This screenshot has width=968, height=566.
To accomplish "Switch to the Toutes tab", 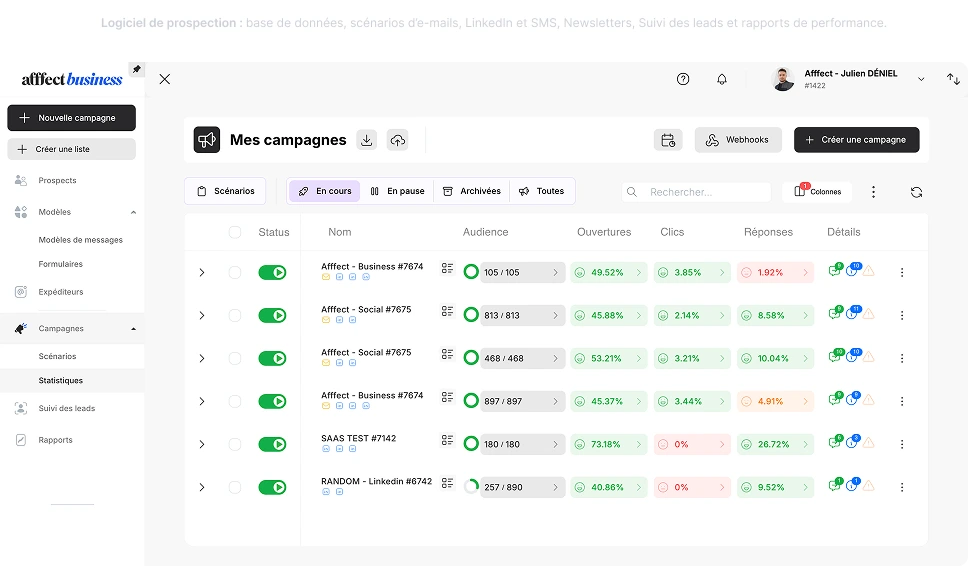I will 542,191.
